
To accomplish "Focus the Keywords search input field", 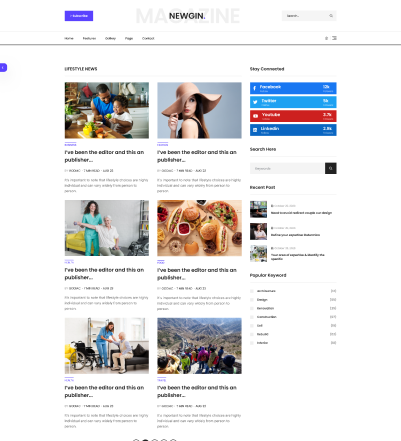I will pos(287,168).
